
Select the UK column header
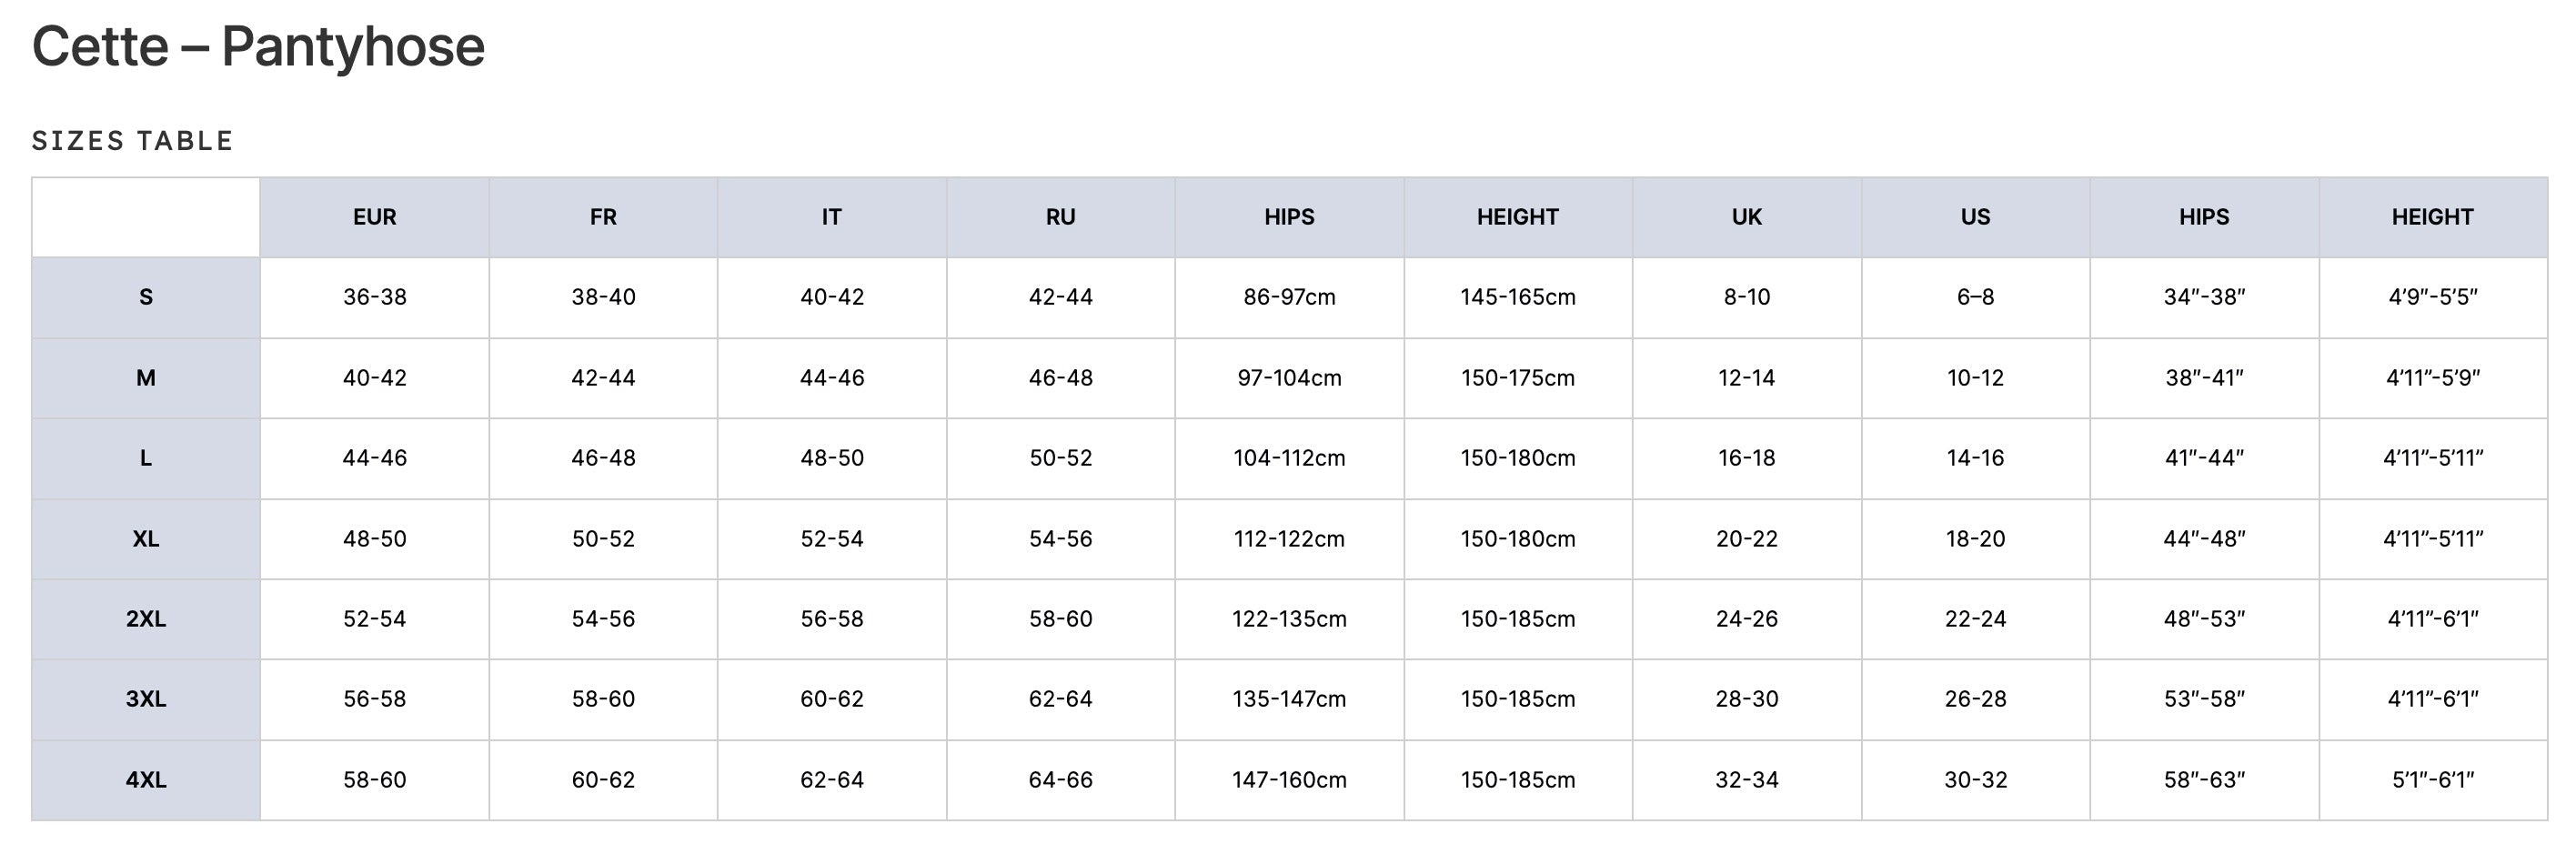tap(1747, 217)
